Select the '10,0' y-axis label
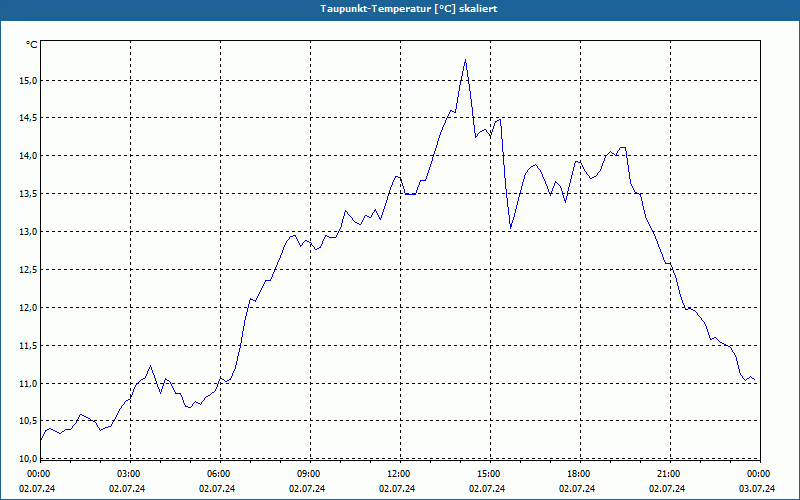 coord(29,459)
